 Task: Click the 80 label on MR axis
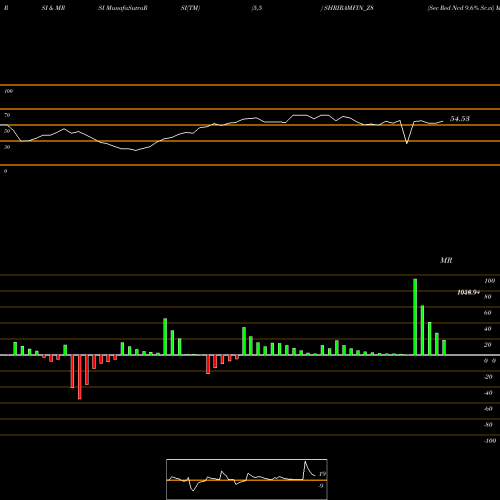point(488,297)
